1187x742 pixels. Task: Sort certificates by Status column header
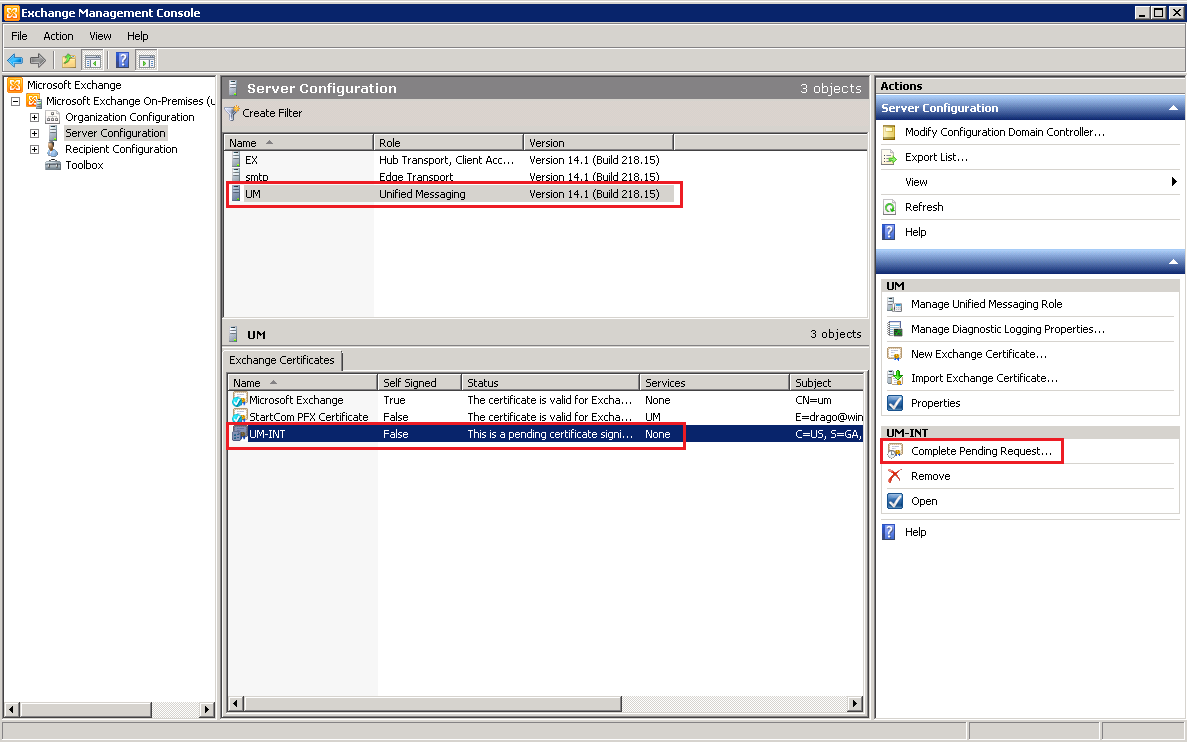[x=550, y=383]
